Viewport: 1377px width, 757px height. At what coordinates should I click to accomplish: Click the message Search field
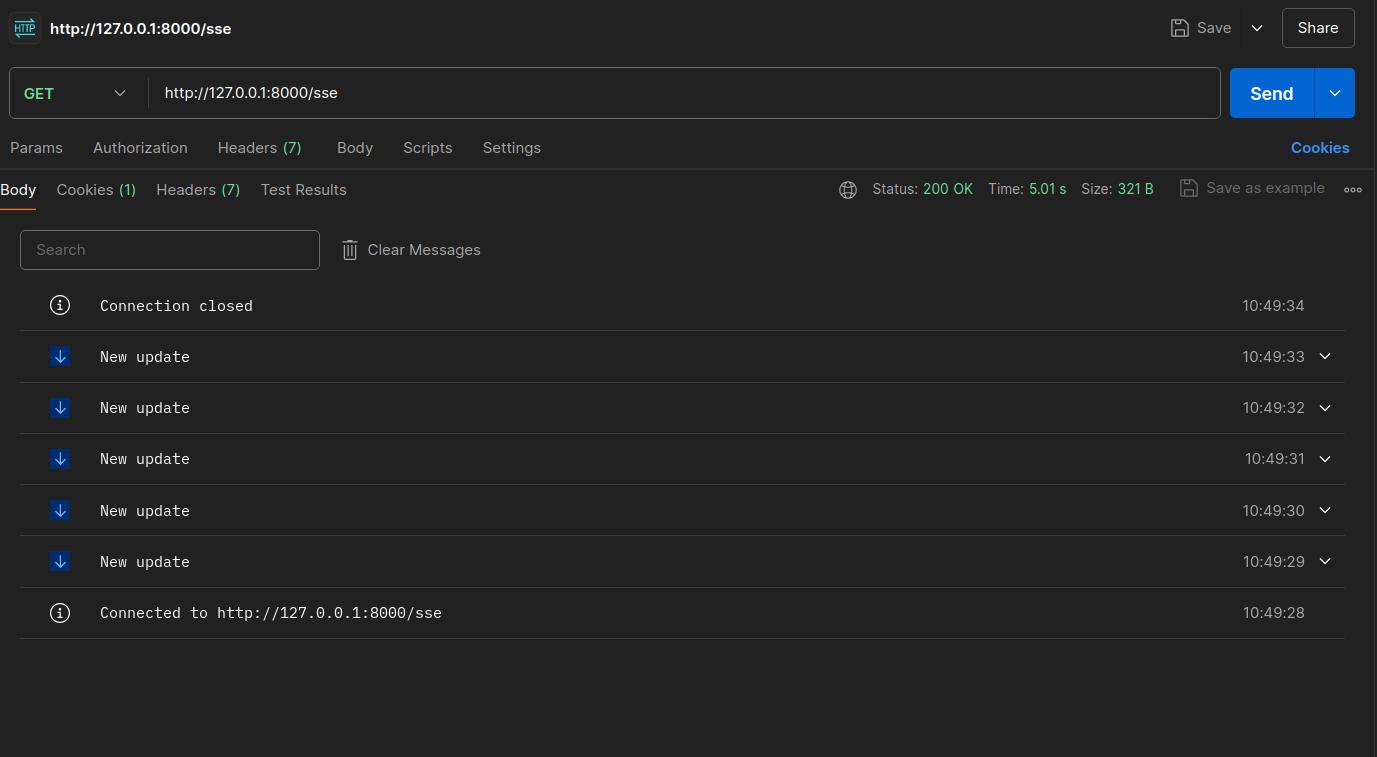coord(170,250)
